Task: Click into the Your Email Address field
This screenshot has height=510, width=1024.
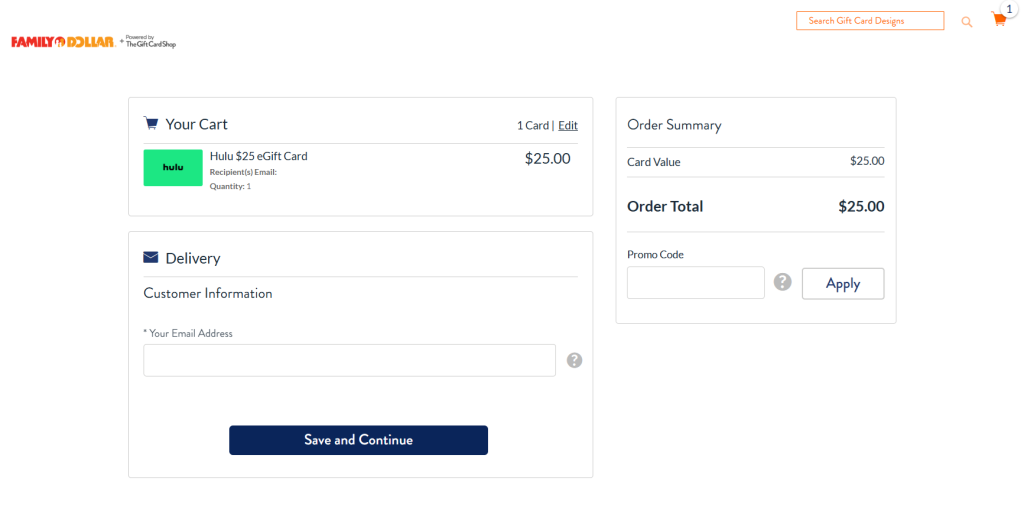Action: pyautogui.click(x=349, y=360)
